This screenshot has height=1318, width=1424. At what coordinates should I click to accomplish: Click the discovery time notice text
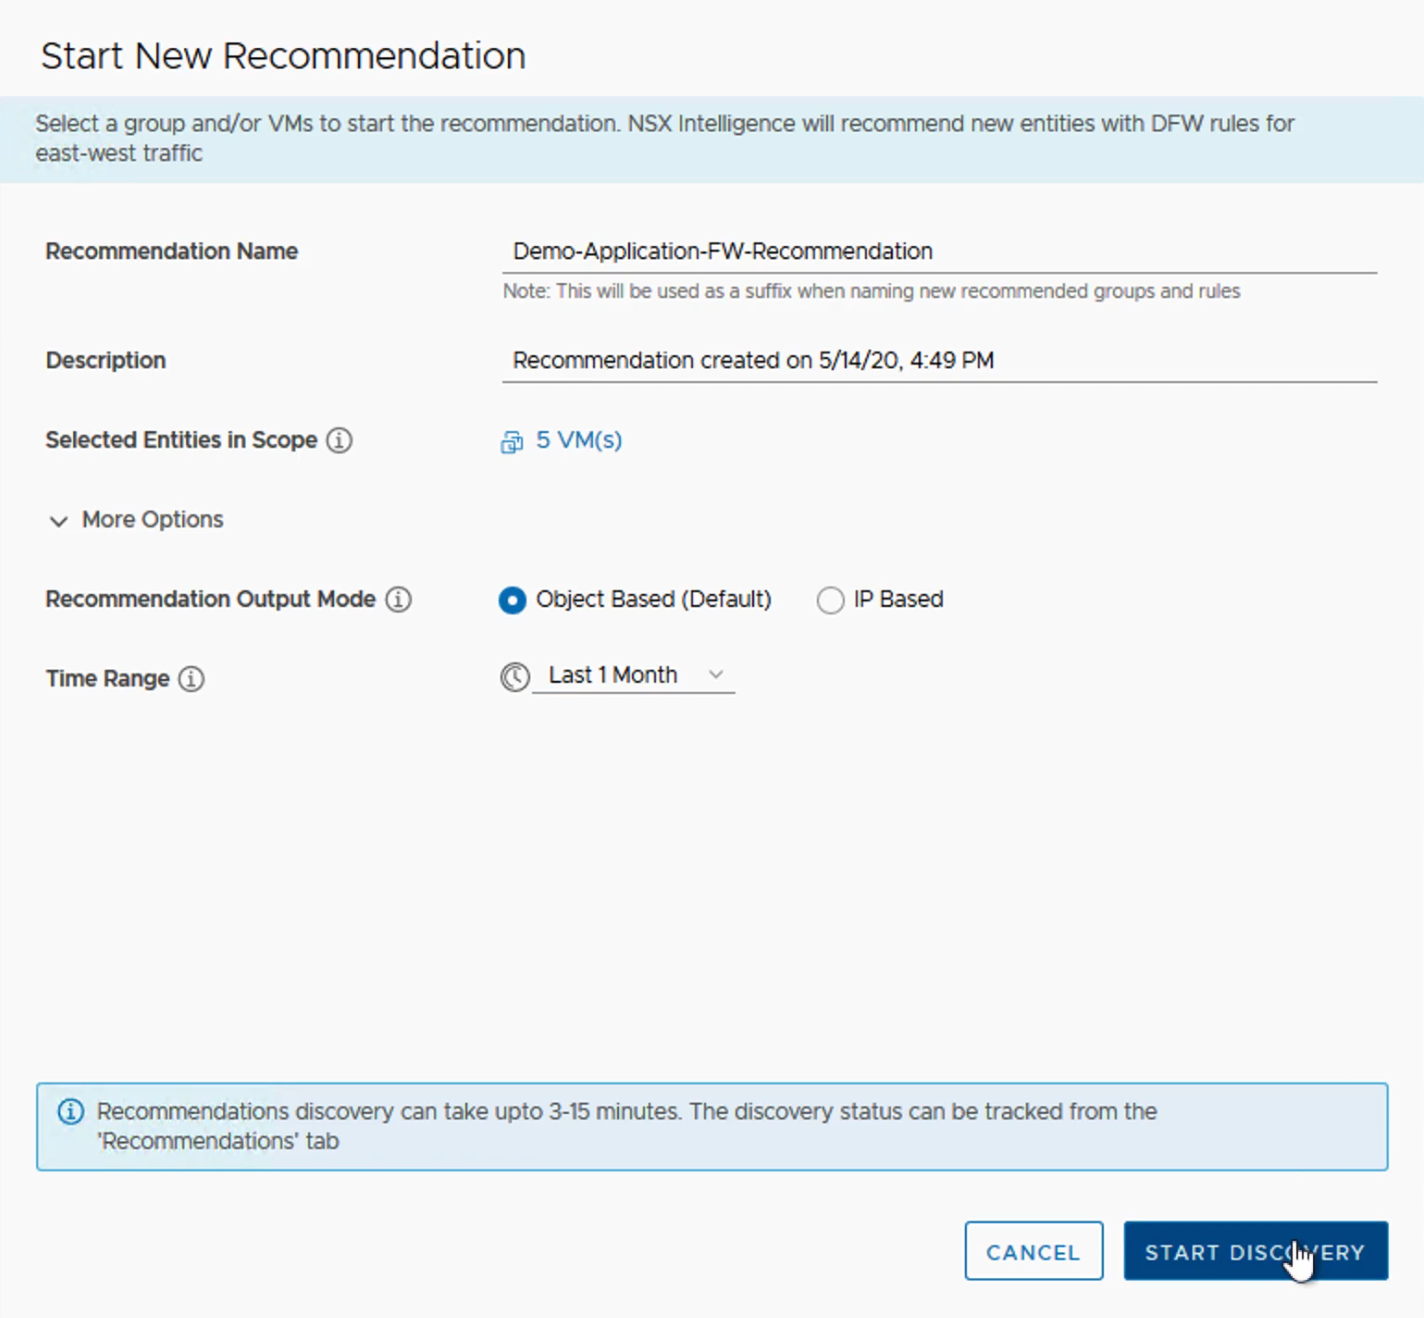click(627, 1126)
